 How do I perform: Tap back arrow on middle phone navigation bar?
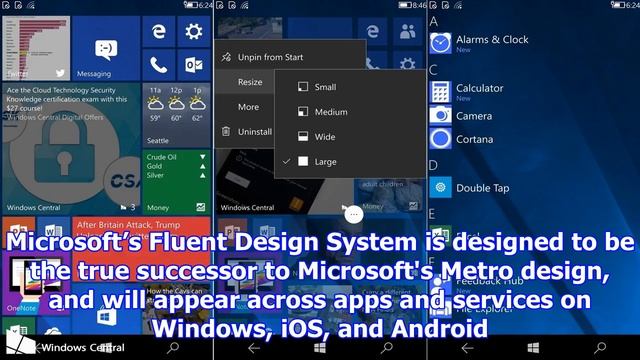tap(254, 348)
